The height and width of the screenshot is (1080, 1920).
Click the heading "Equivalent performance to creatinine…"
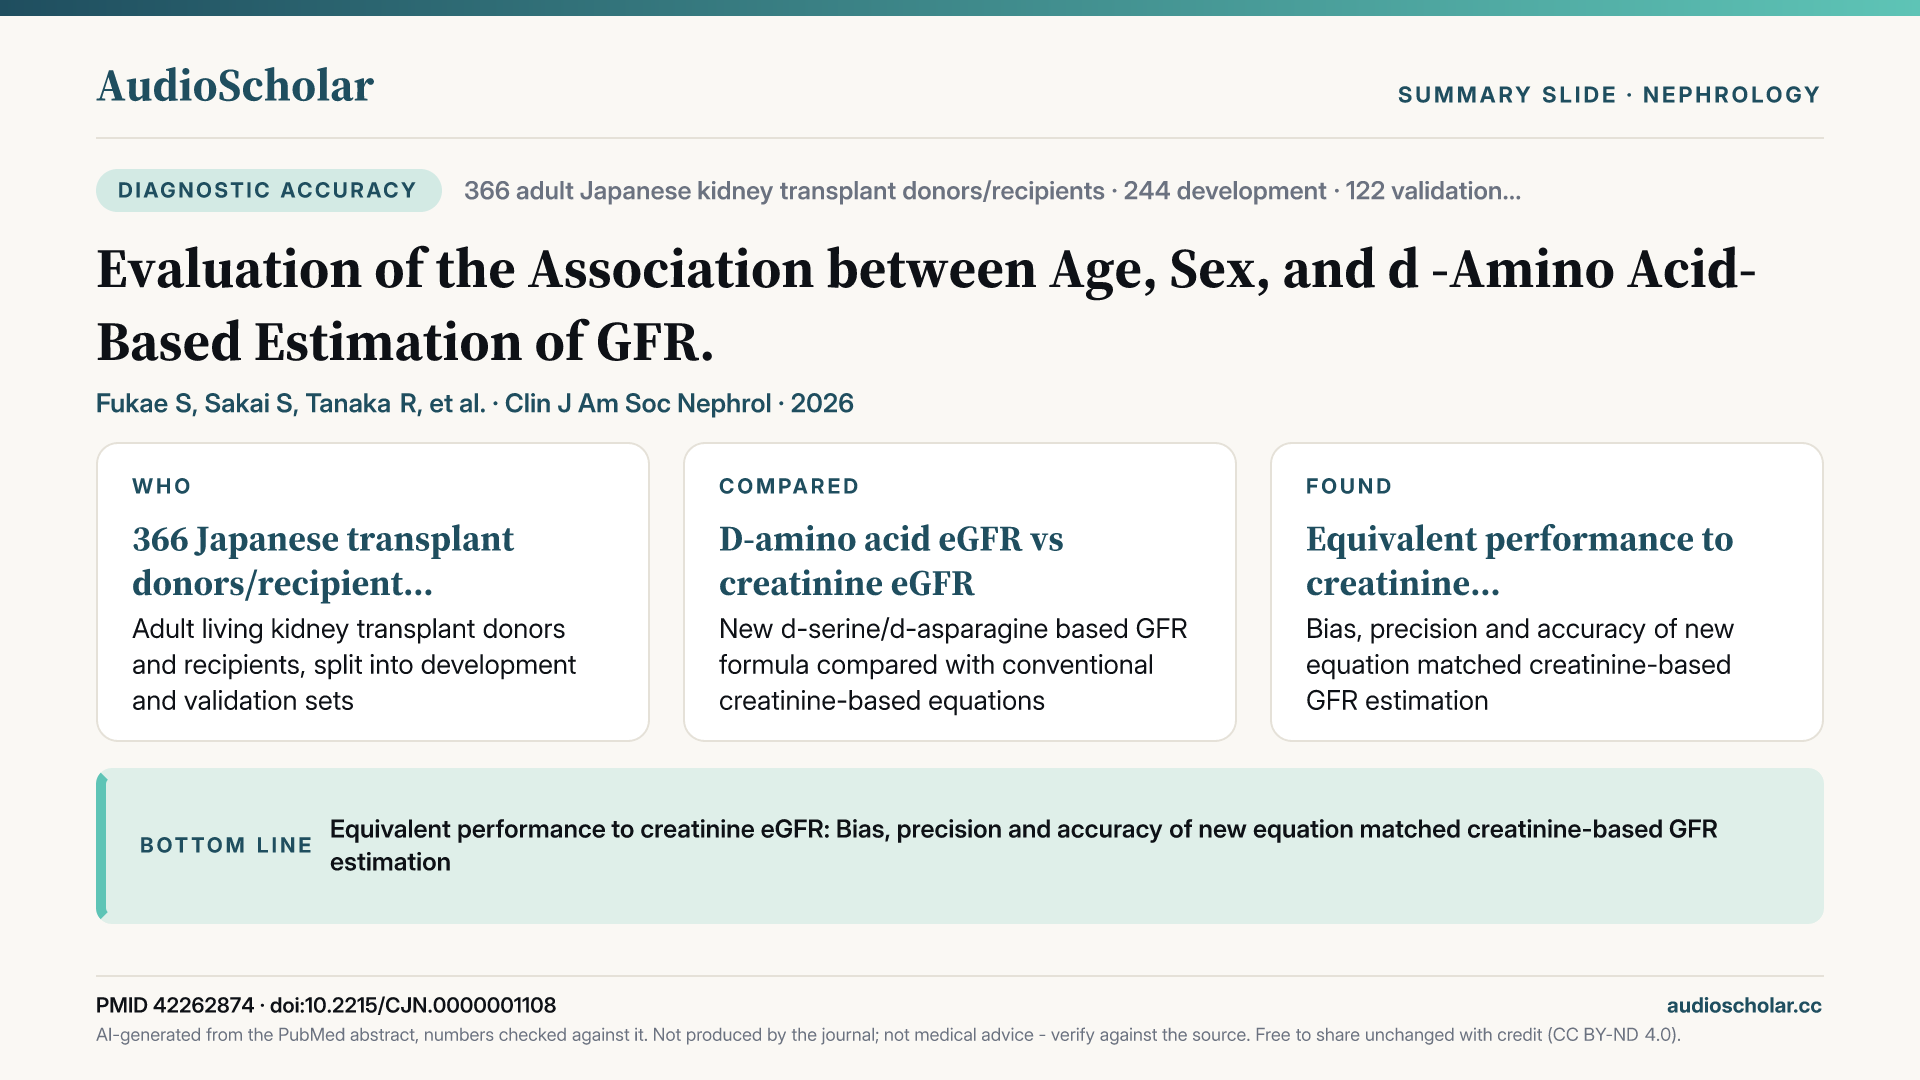1519,561
